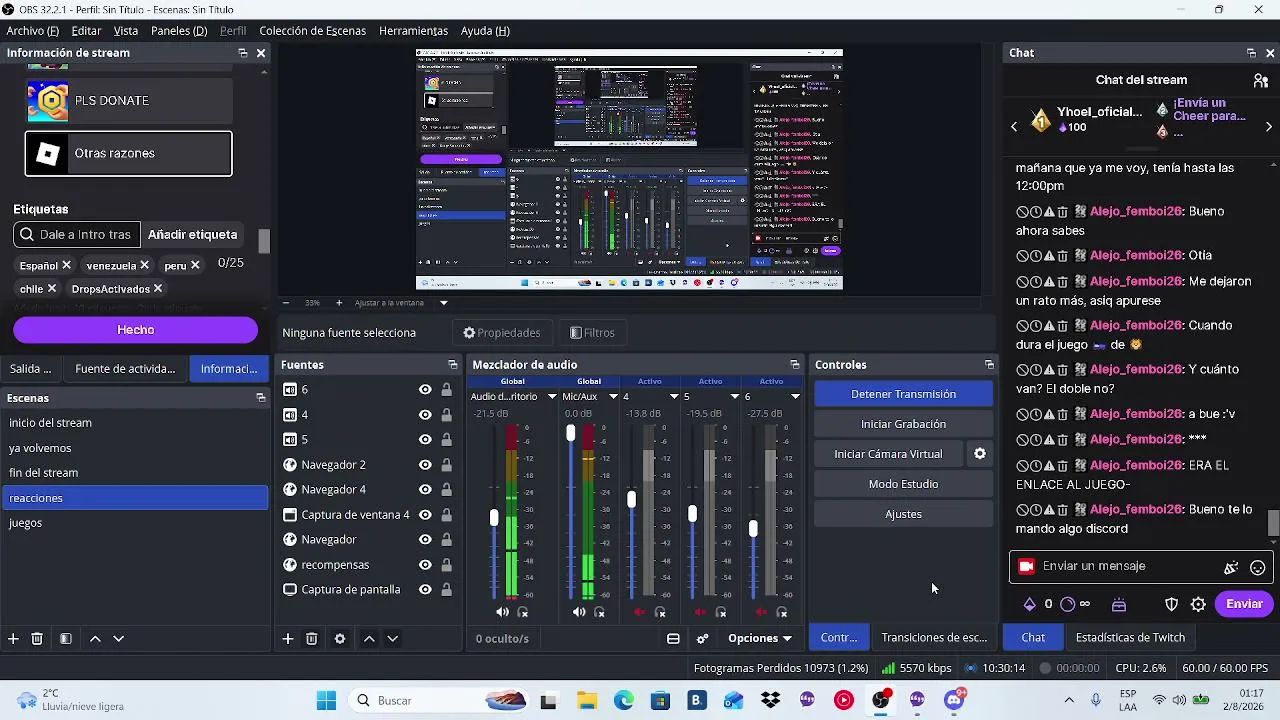
Task: Unlock the Navegador 4 source
Action: pyautogui.click(x=446, y=490)
